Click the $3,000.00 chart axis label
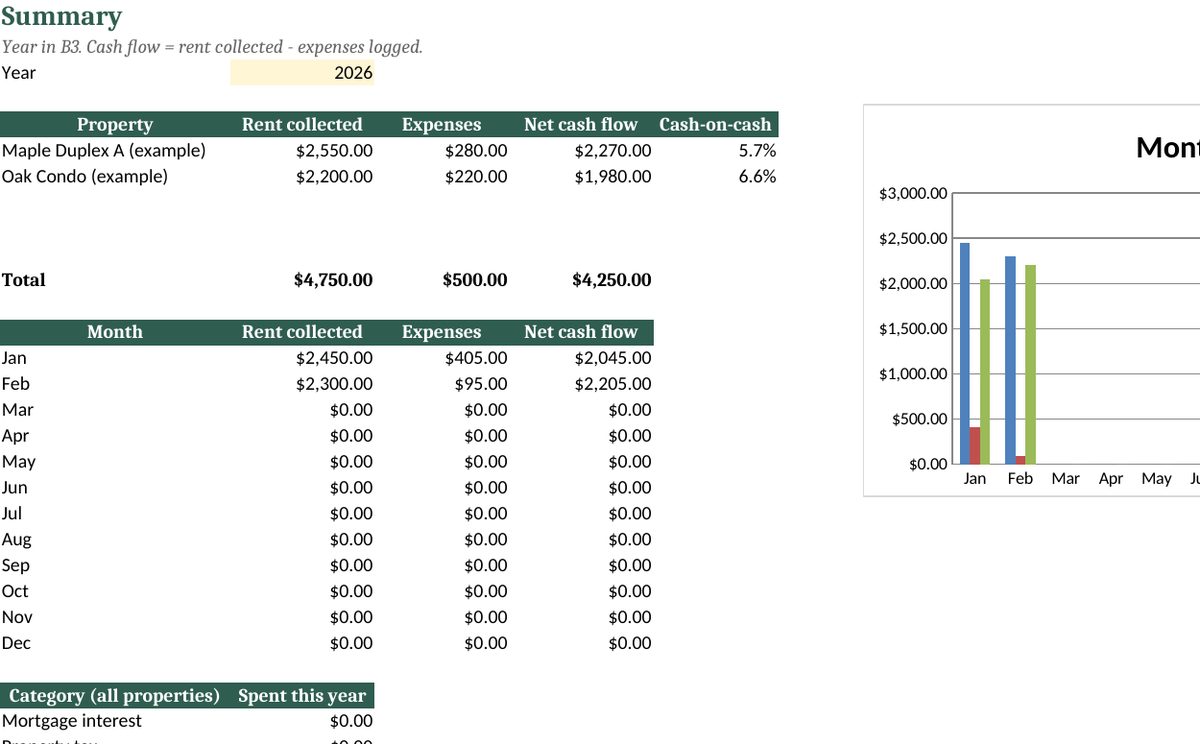 pos(913,194)
